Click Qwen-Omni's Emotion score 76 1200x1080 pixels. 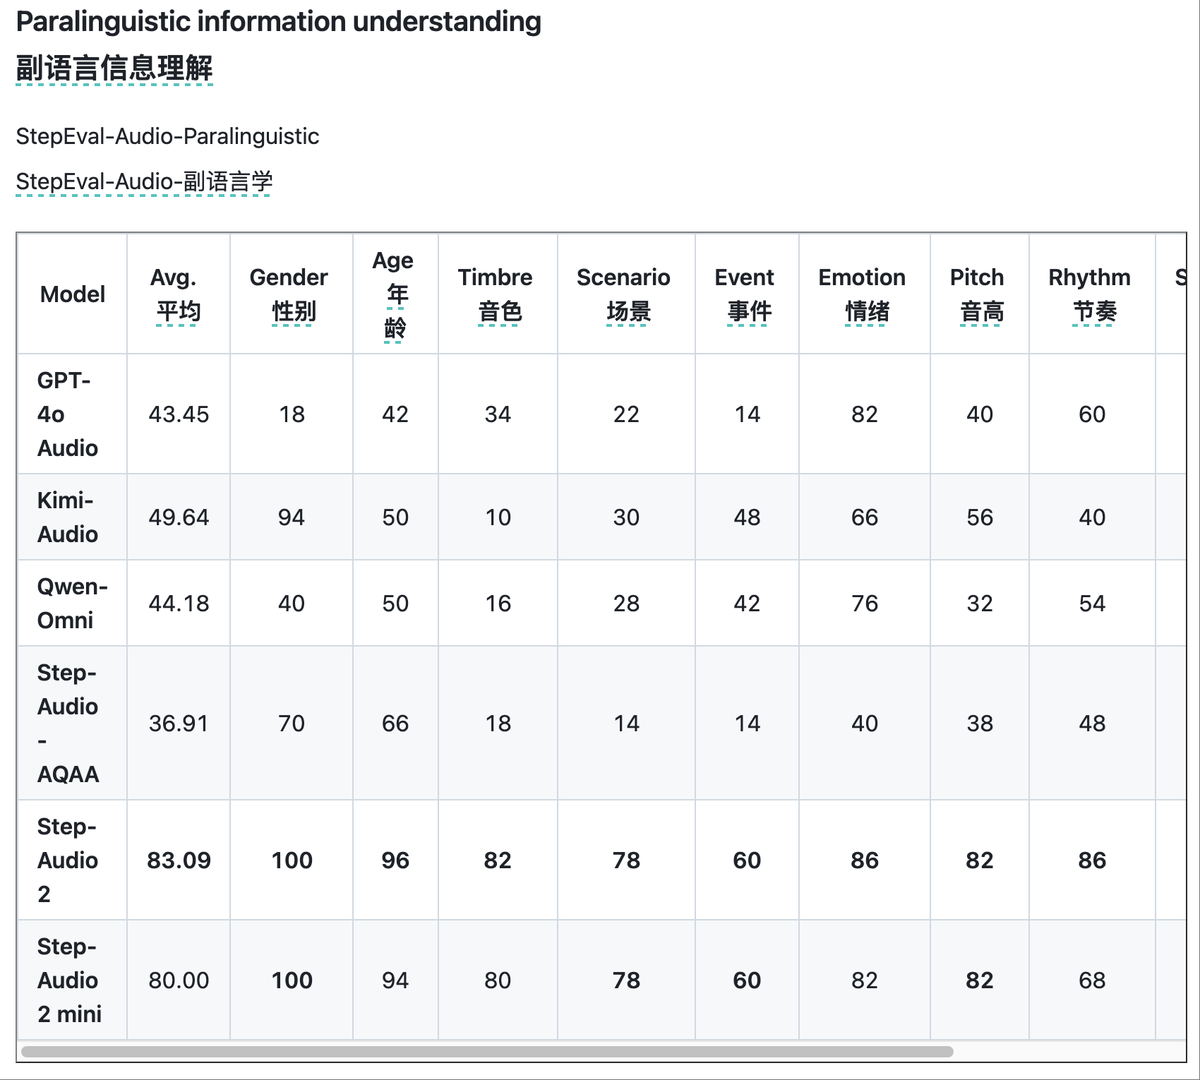pos(865,603)
